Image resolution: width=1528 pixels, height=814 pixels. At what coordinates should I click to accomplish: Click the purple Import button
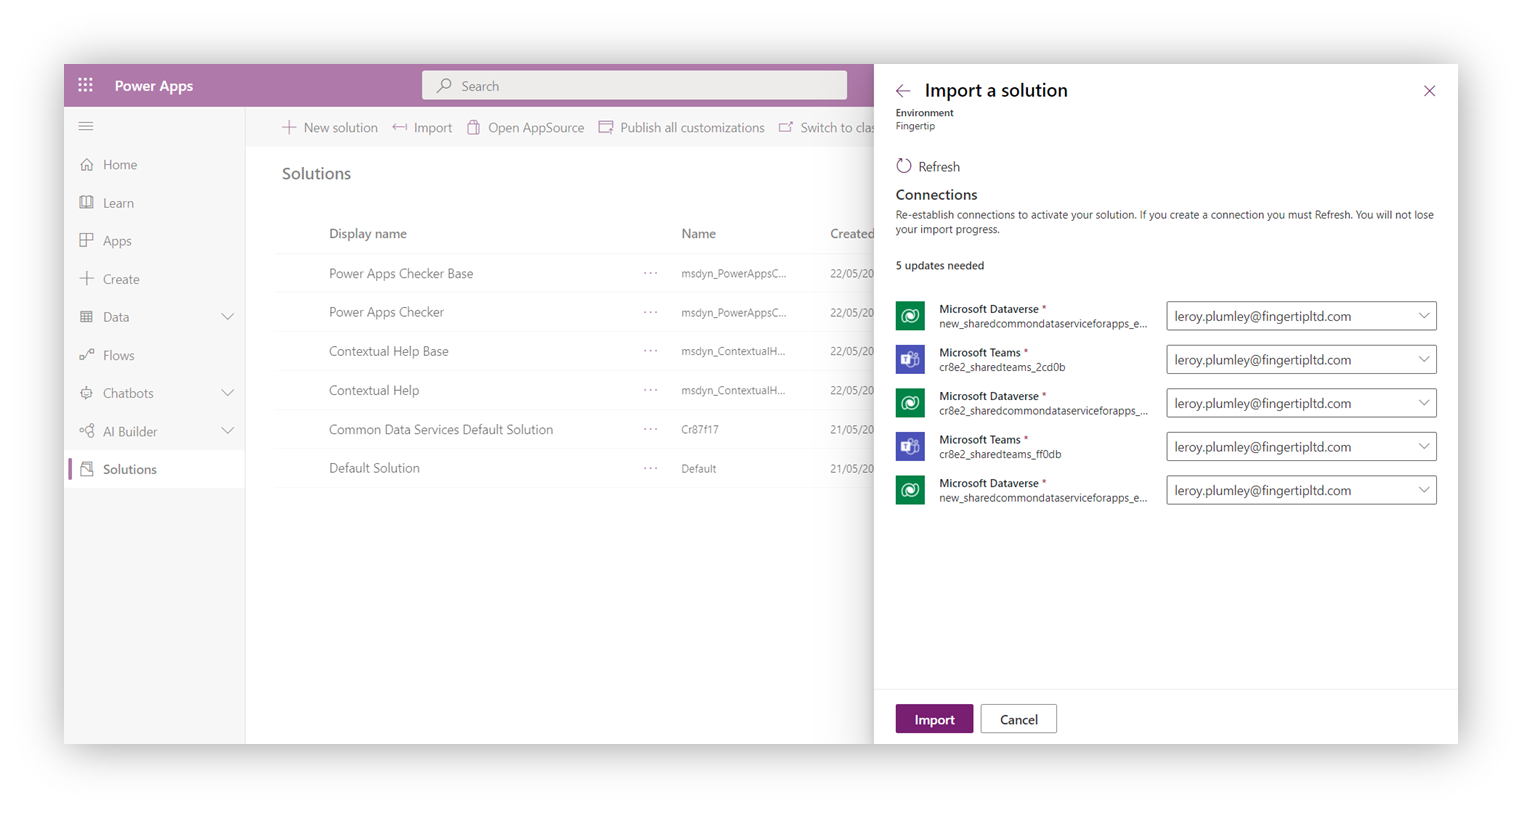pyautogui.click(x=934, y=719)
